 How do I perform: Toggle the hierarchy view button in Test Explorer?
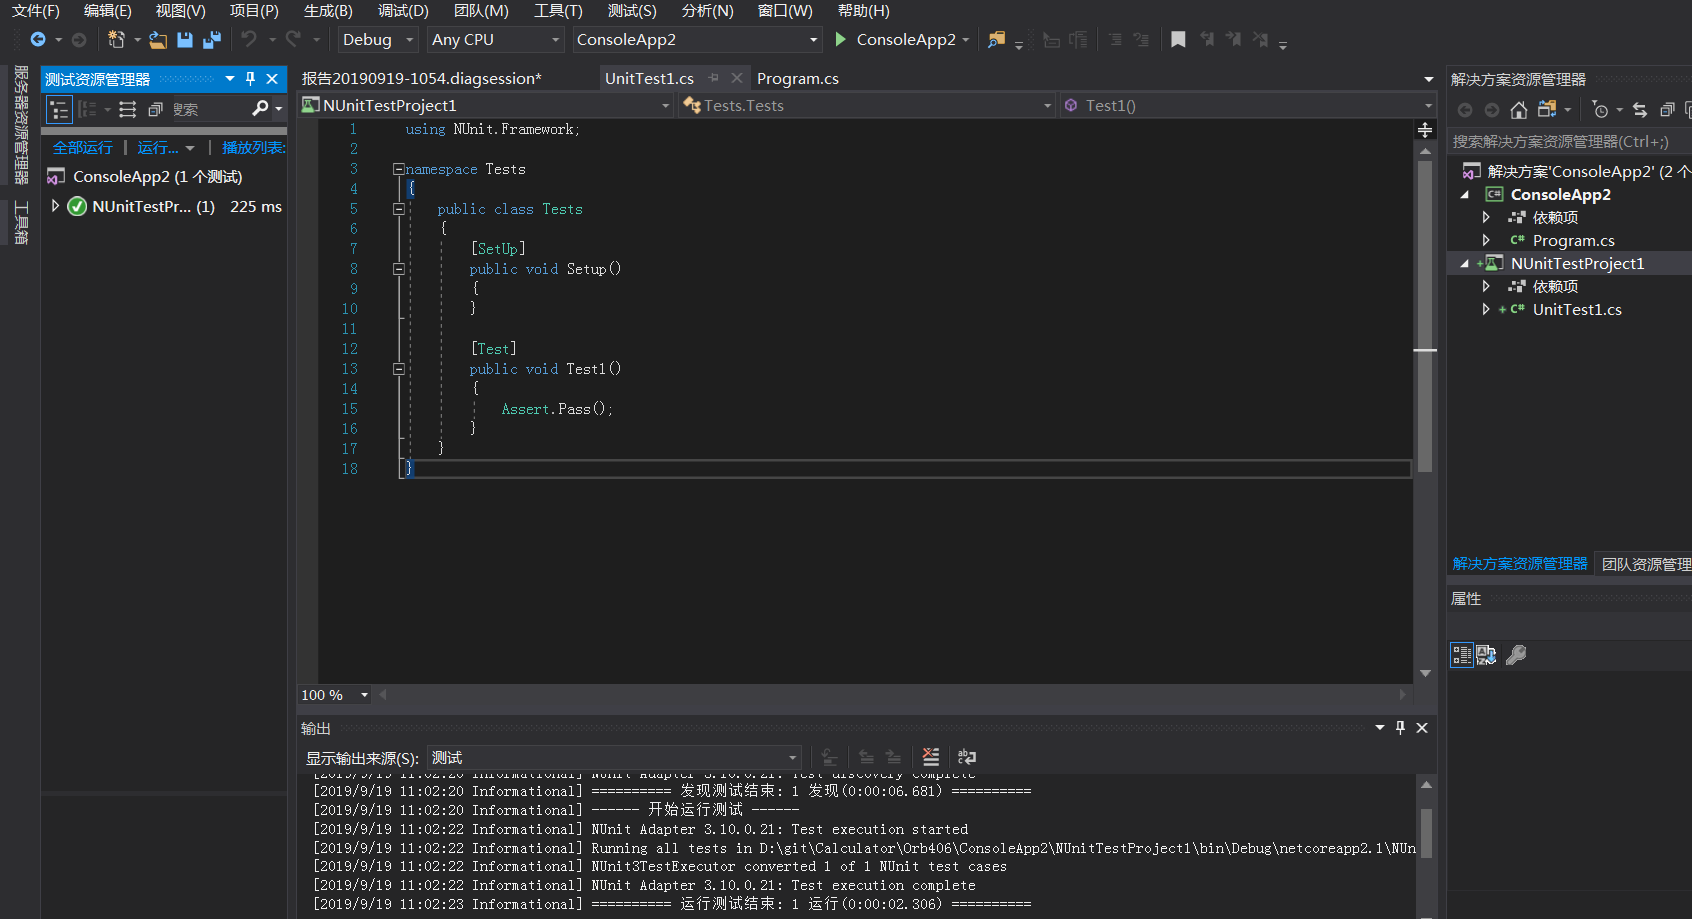point(60,110)
